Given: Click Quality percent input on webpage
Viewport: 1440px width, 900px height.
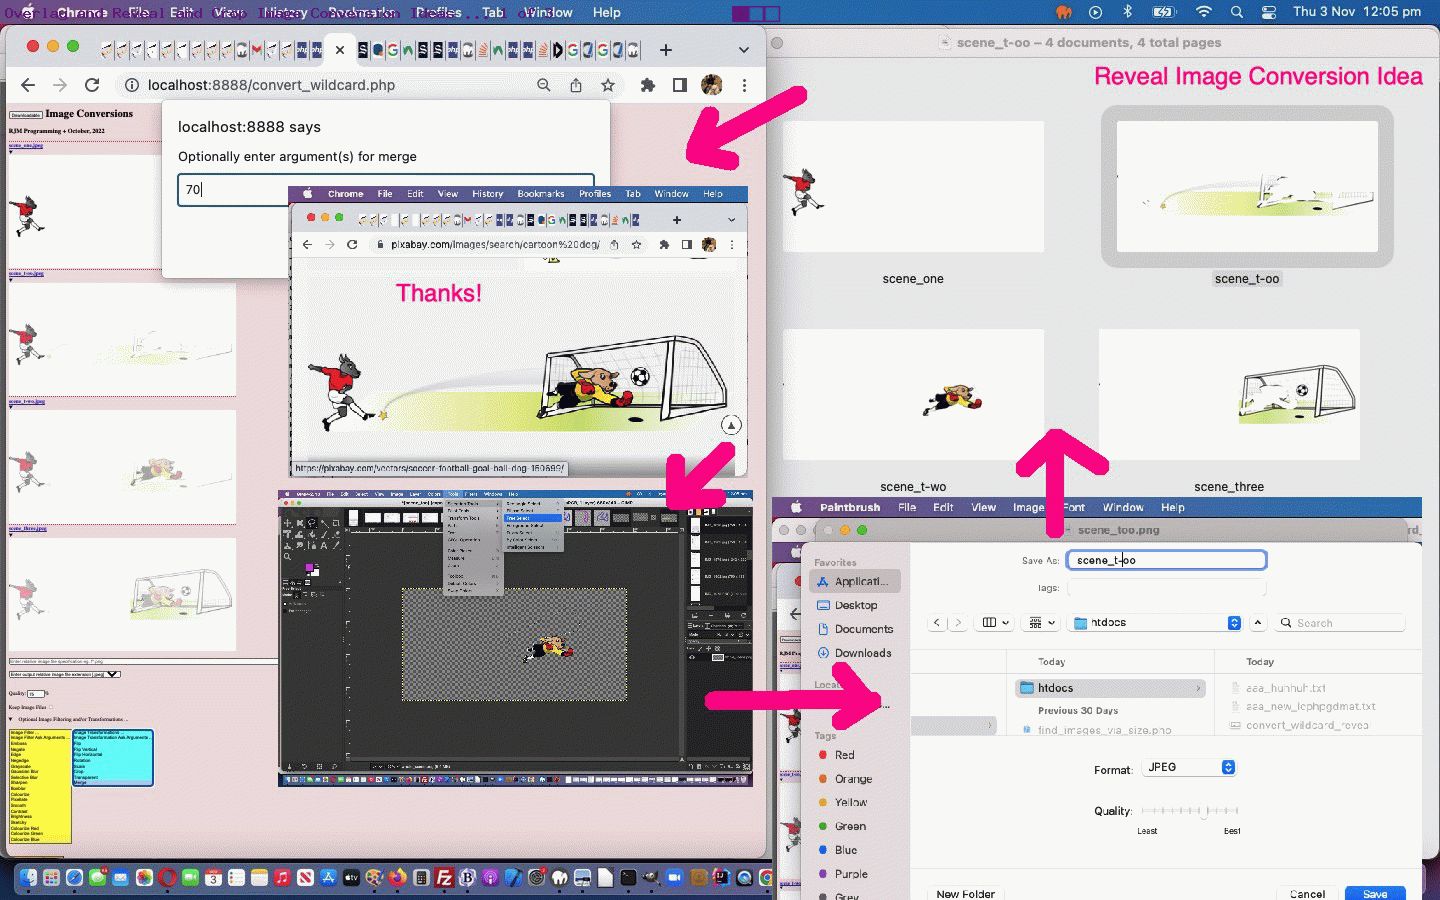Looking at the screenshot, I should (x=35, y=693).
